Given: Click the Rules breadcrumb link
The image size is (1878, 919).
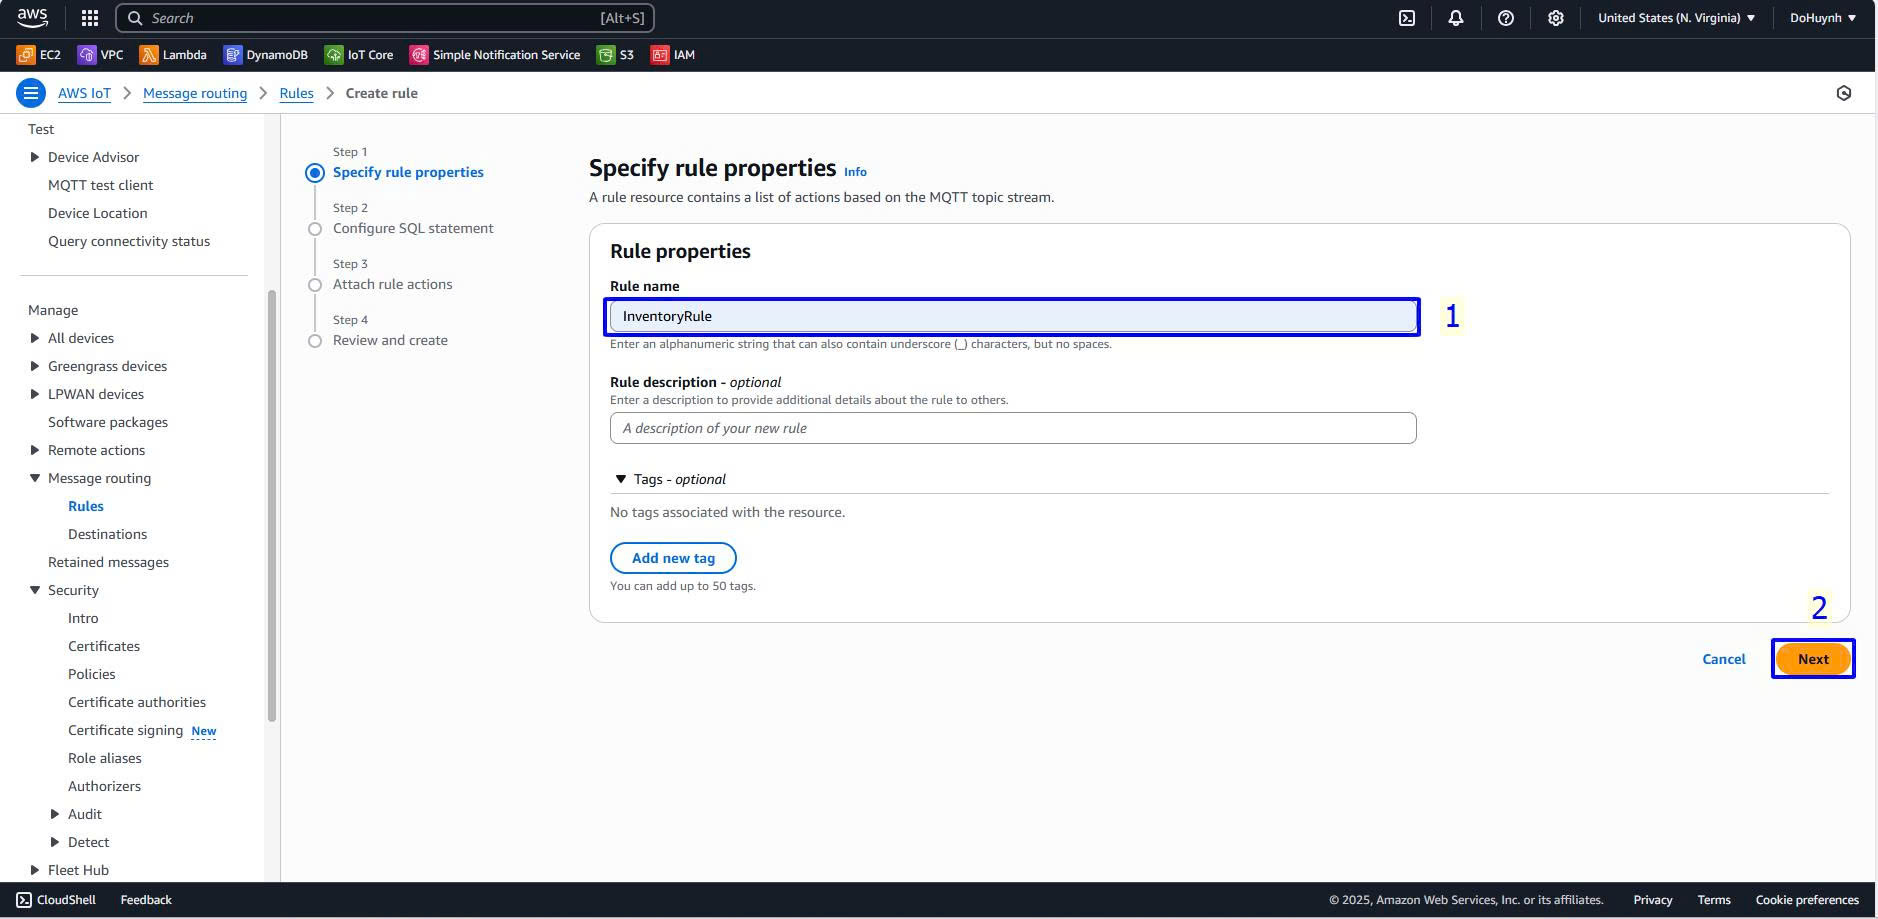Looking at the screenshot, I should click(296, 93).
